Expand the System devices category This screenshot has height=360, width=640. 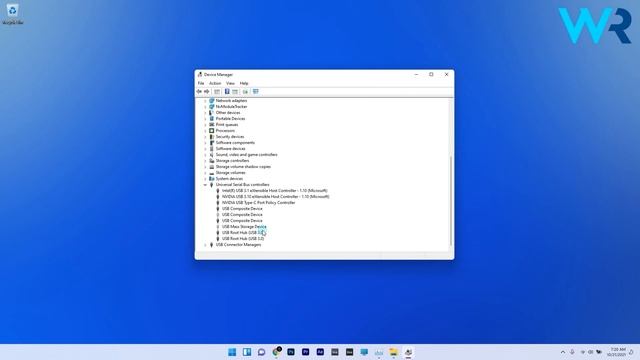pos(205,179)
